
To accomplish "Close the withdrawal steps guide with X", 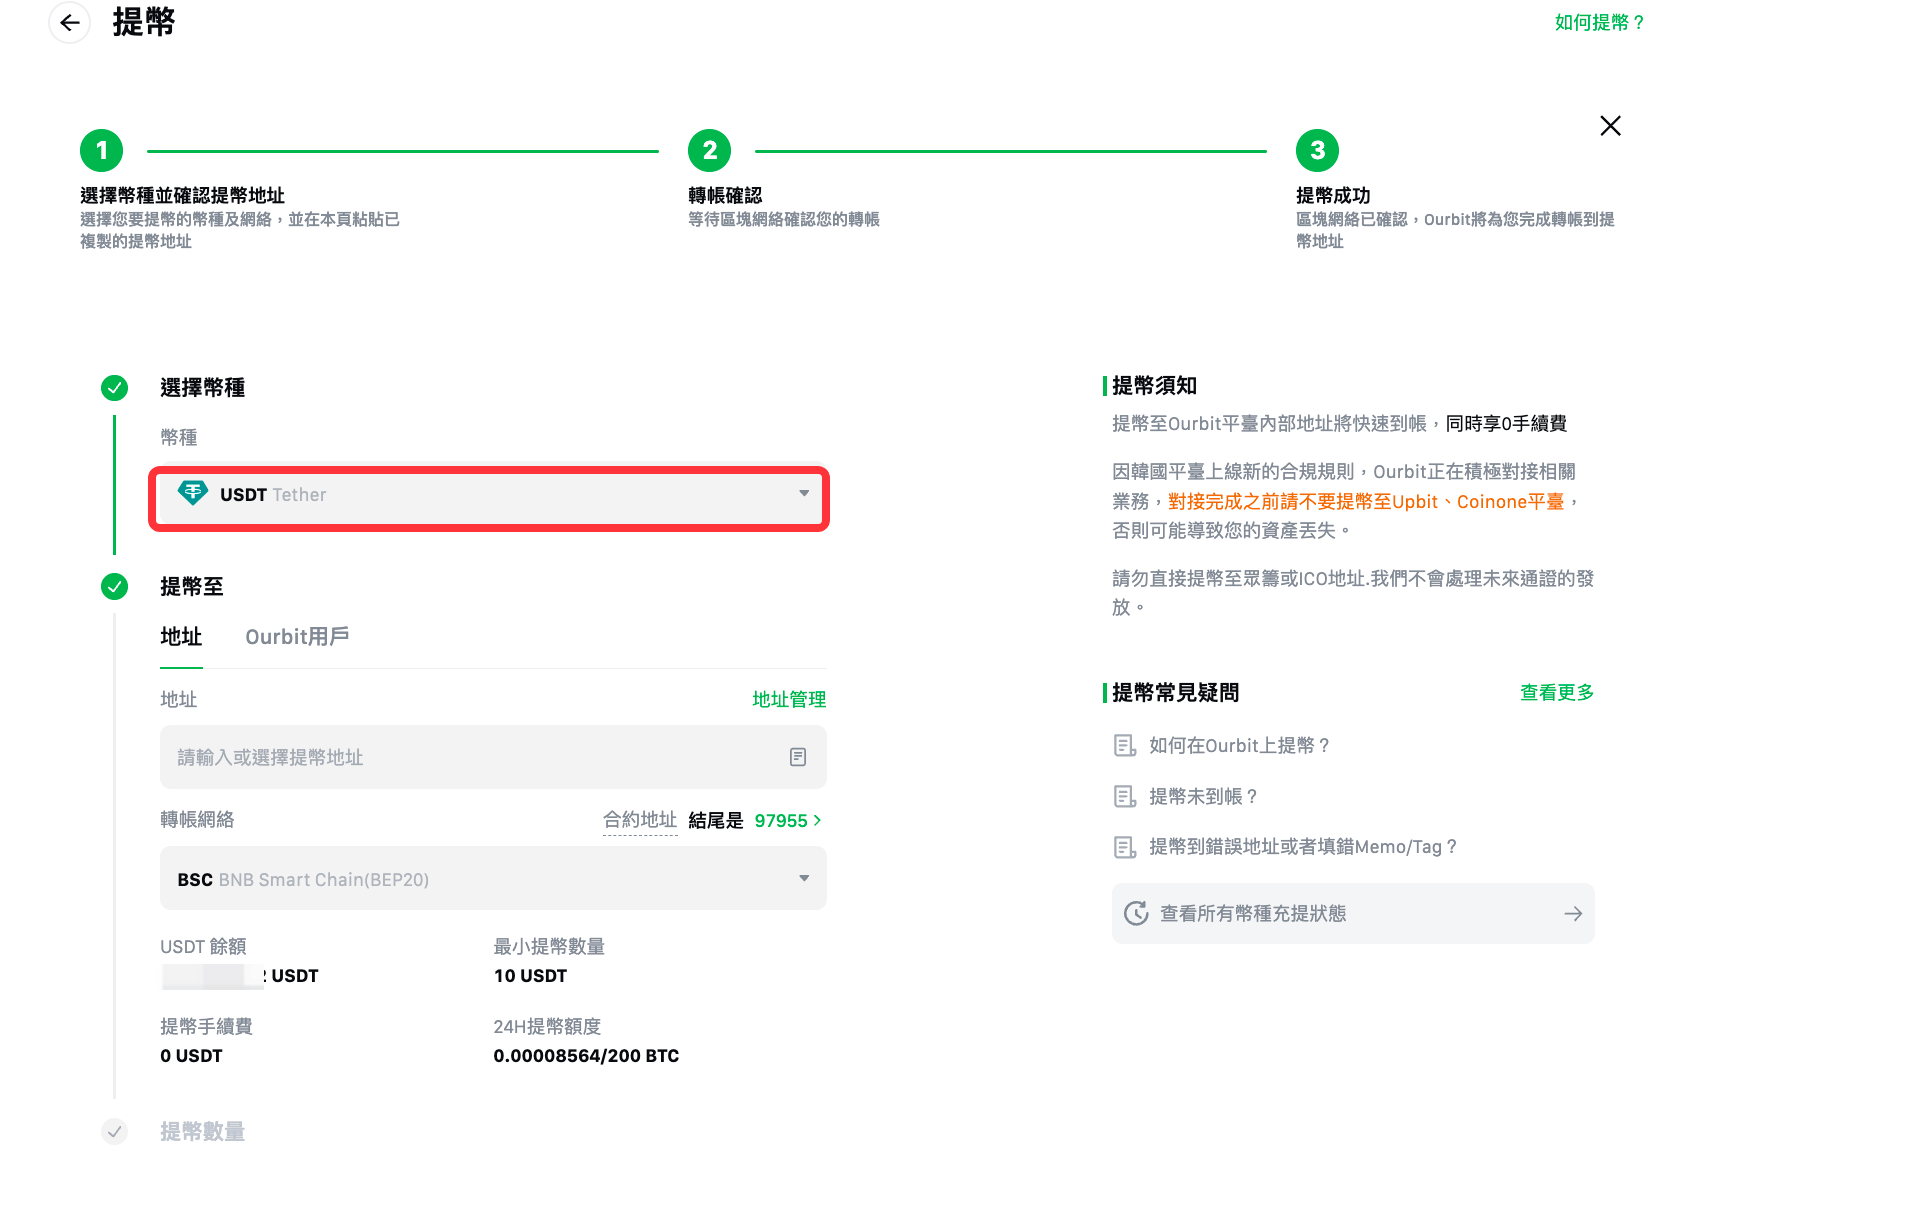I will [x=1610, y=126].
